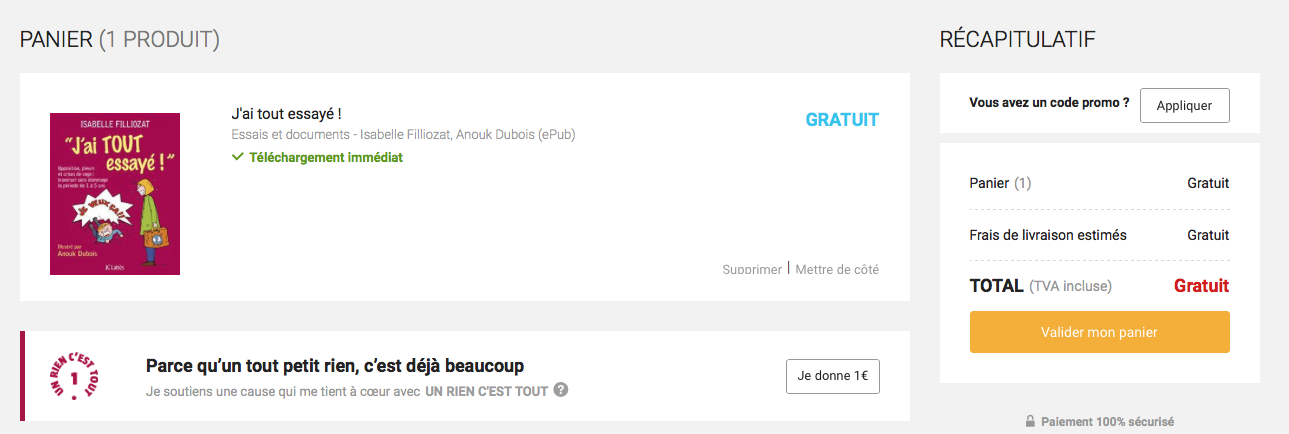Click the question mark help icon
The image size is (1289, 434).
point(561,390)
